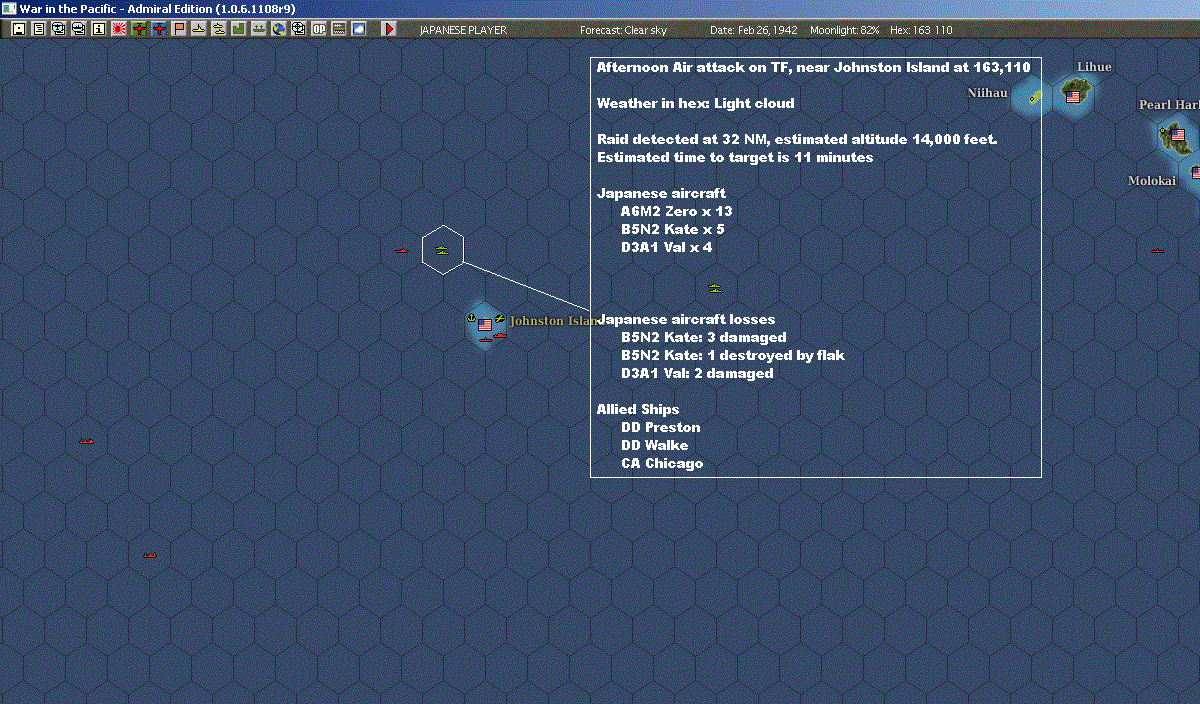Click the orange flag toolbar icon
Screen dimensions: 1200x704
[x=179, y=29]
